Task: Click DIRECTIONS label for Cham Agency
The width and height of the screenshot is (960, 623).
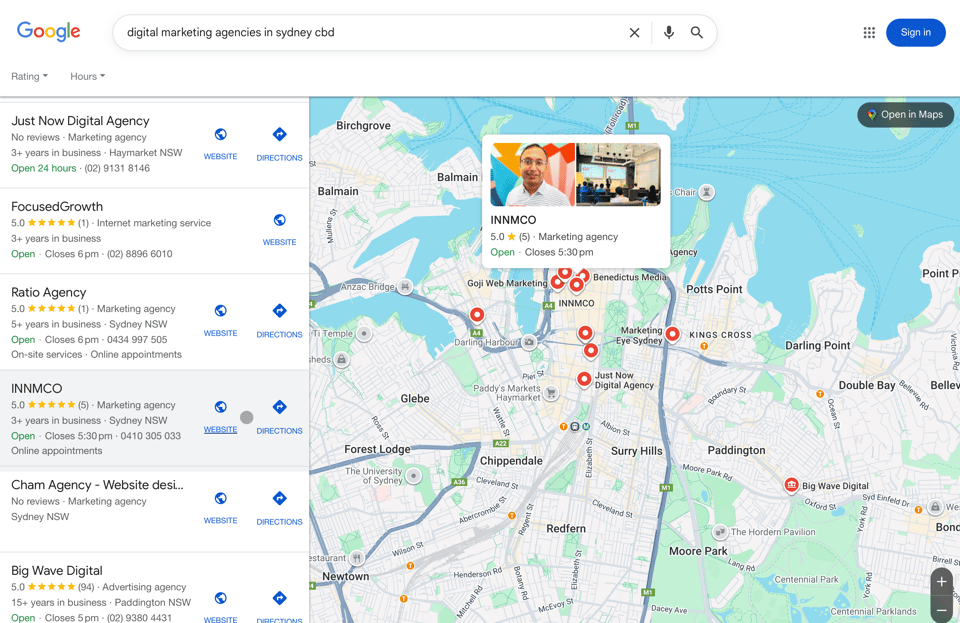Action: 279,522
